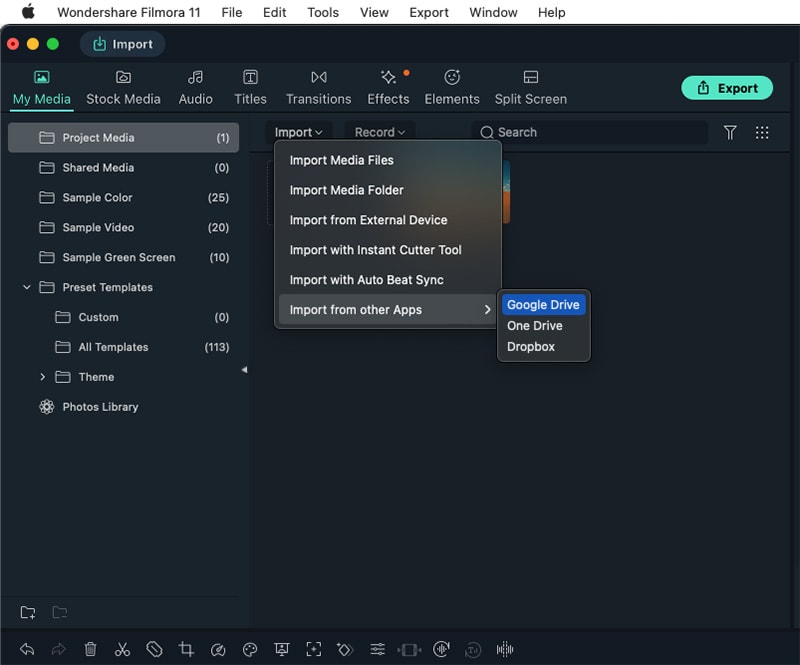Switch to the Stock Media tab

[123, 89]
